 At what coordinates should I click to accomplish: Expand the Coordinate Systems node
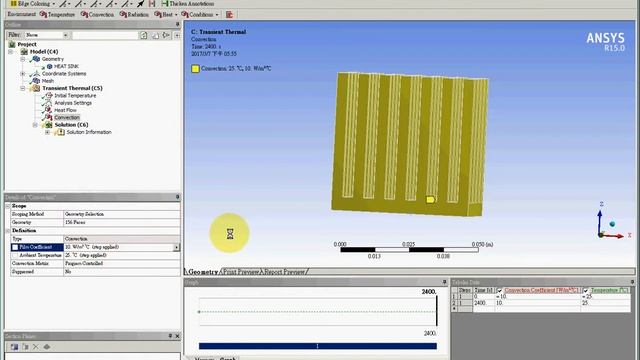[23, 74]
